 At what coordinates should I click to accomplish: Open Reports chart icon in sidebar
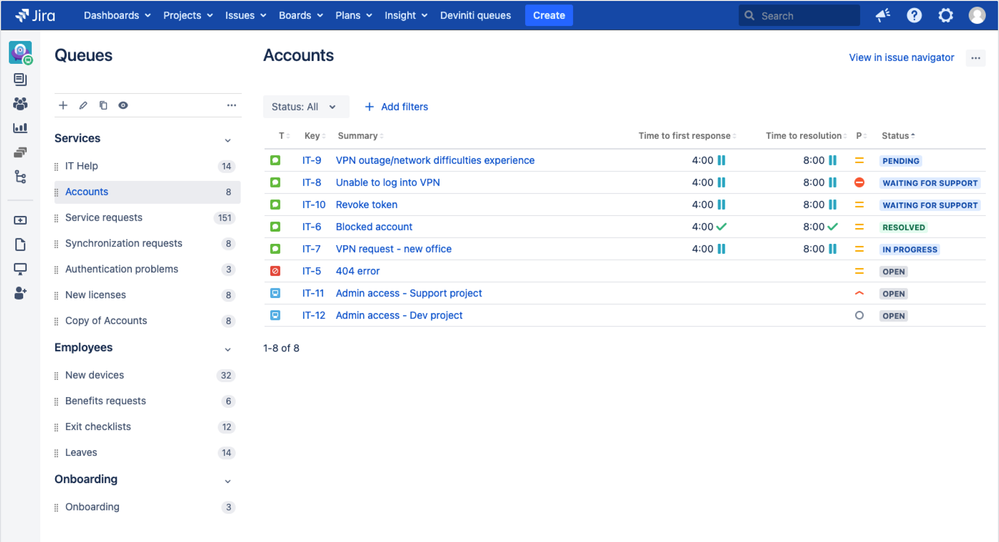(20, 128)
